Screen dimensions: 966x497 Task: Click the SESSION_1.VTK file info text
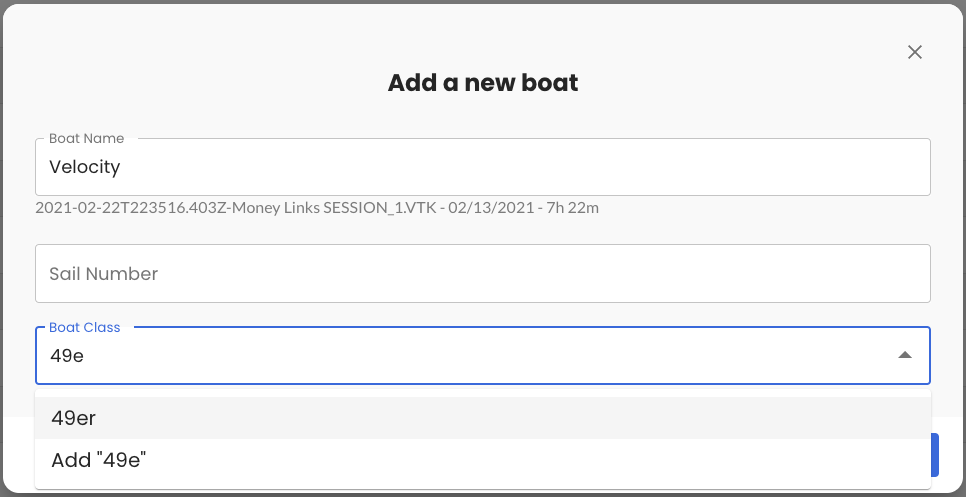point(316,208)
